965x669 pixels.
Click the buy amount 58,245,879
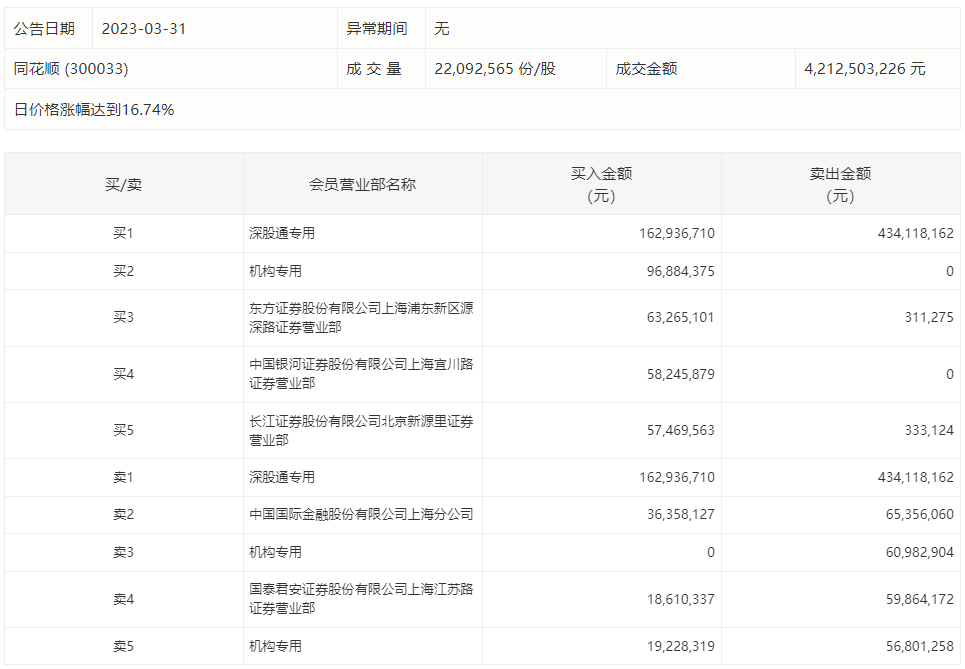pos(681,374)
